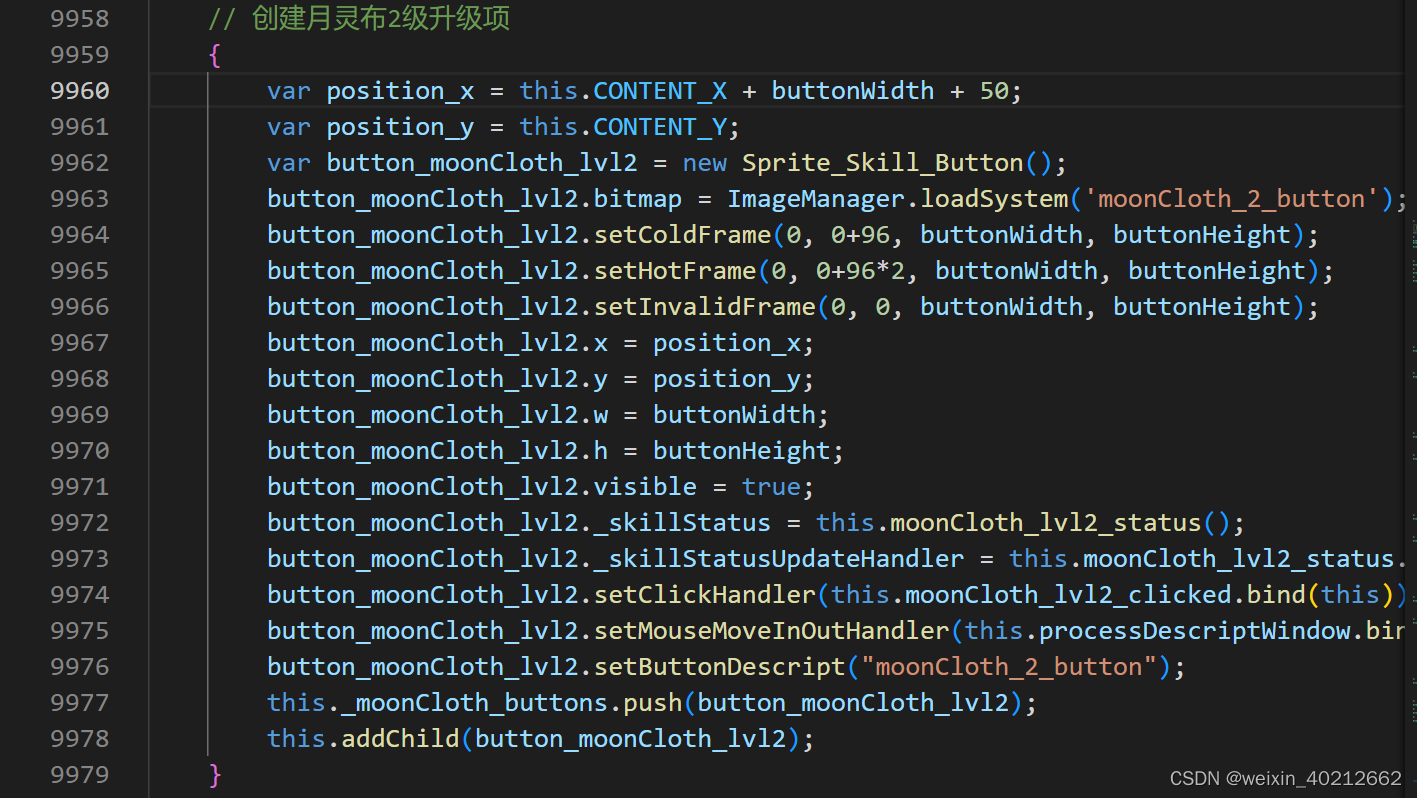Click line number 9963 in the gutter
Image resolution: width=1417 pixels, height=798 pixels.
click(80, 199)
